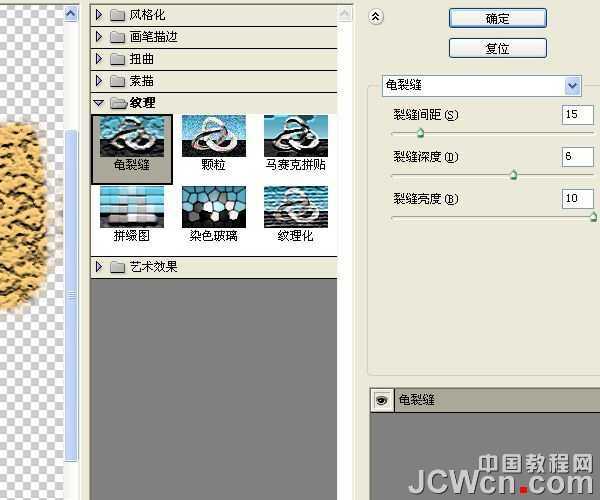This screenshot has height=500, width=600.
Task: Expand the 素描 filter folder
Action: [100, 80]
